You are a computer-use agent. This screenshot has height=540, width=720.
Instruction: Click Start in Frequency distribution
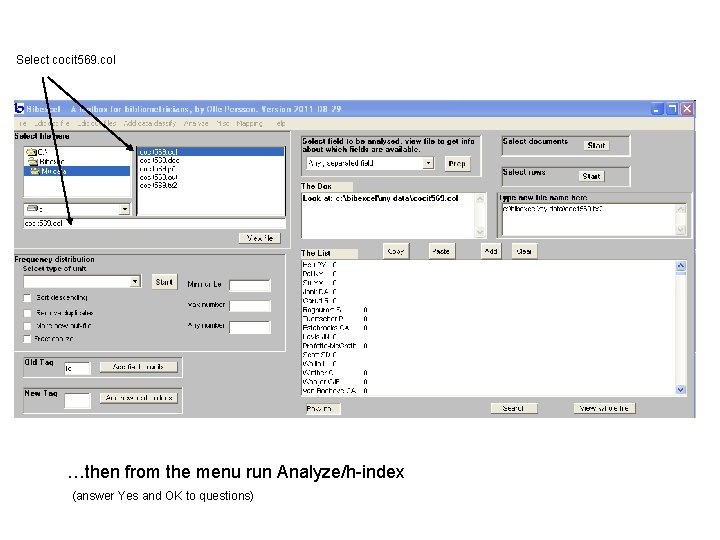pyautogui.click(x=164, y=281)
